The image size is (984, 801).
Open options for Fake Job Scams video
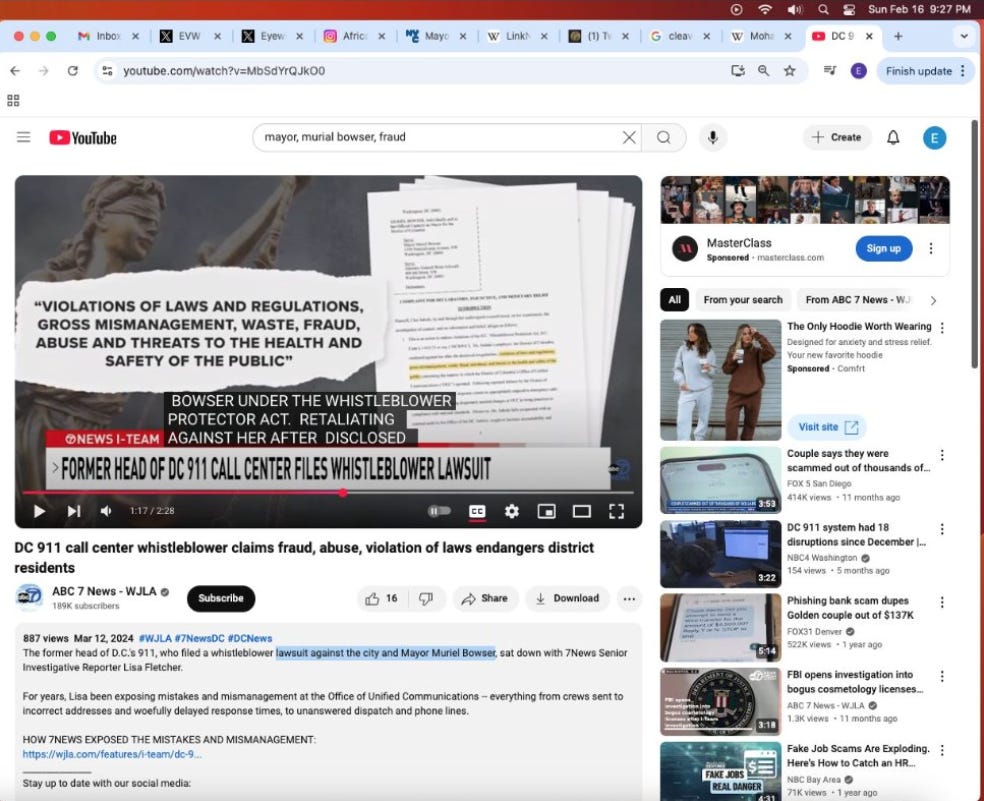942,750
